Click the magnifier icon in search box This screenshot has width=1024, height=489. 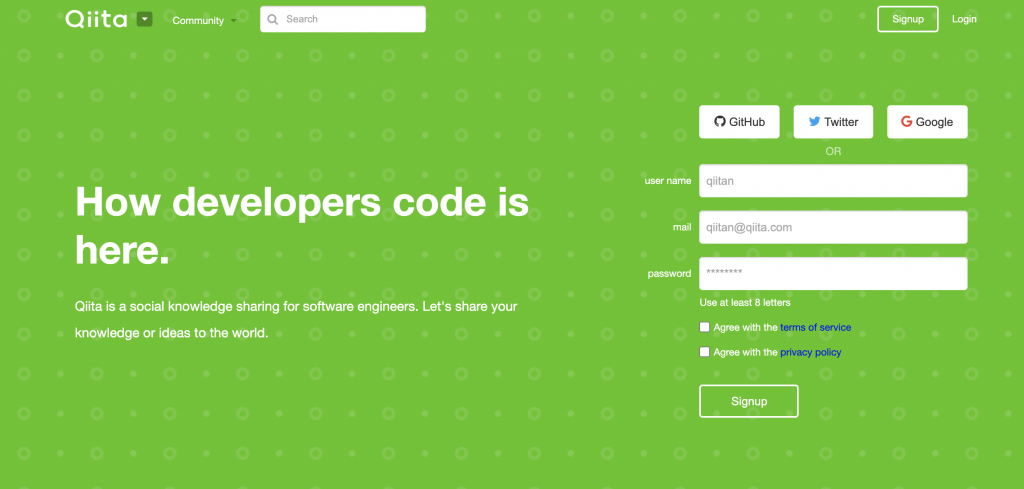pos(272,19)
